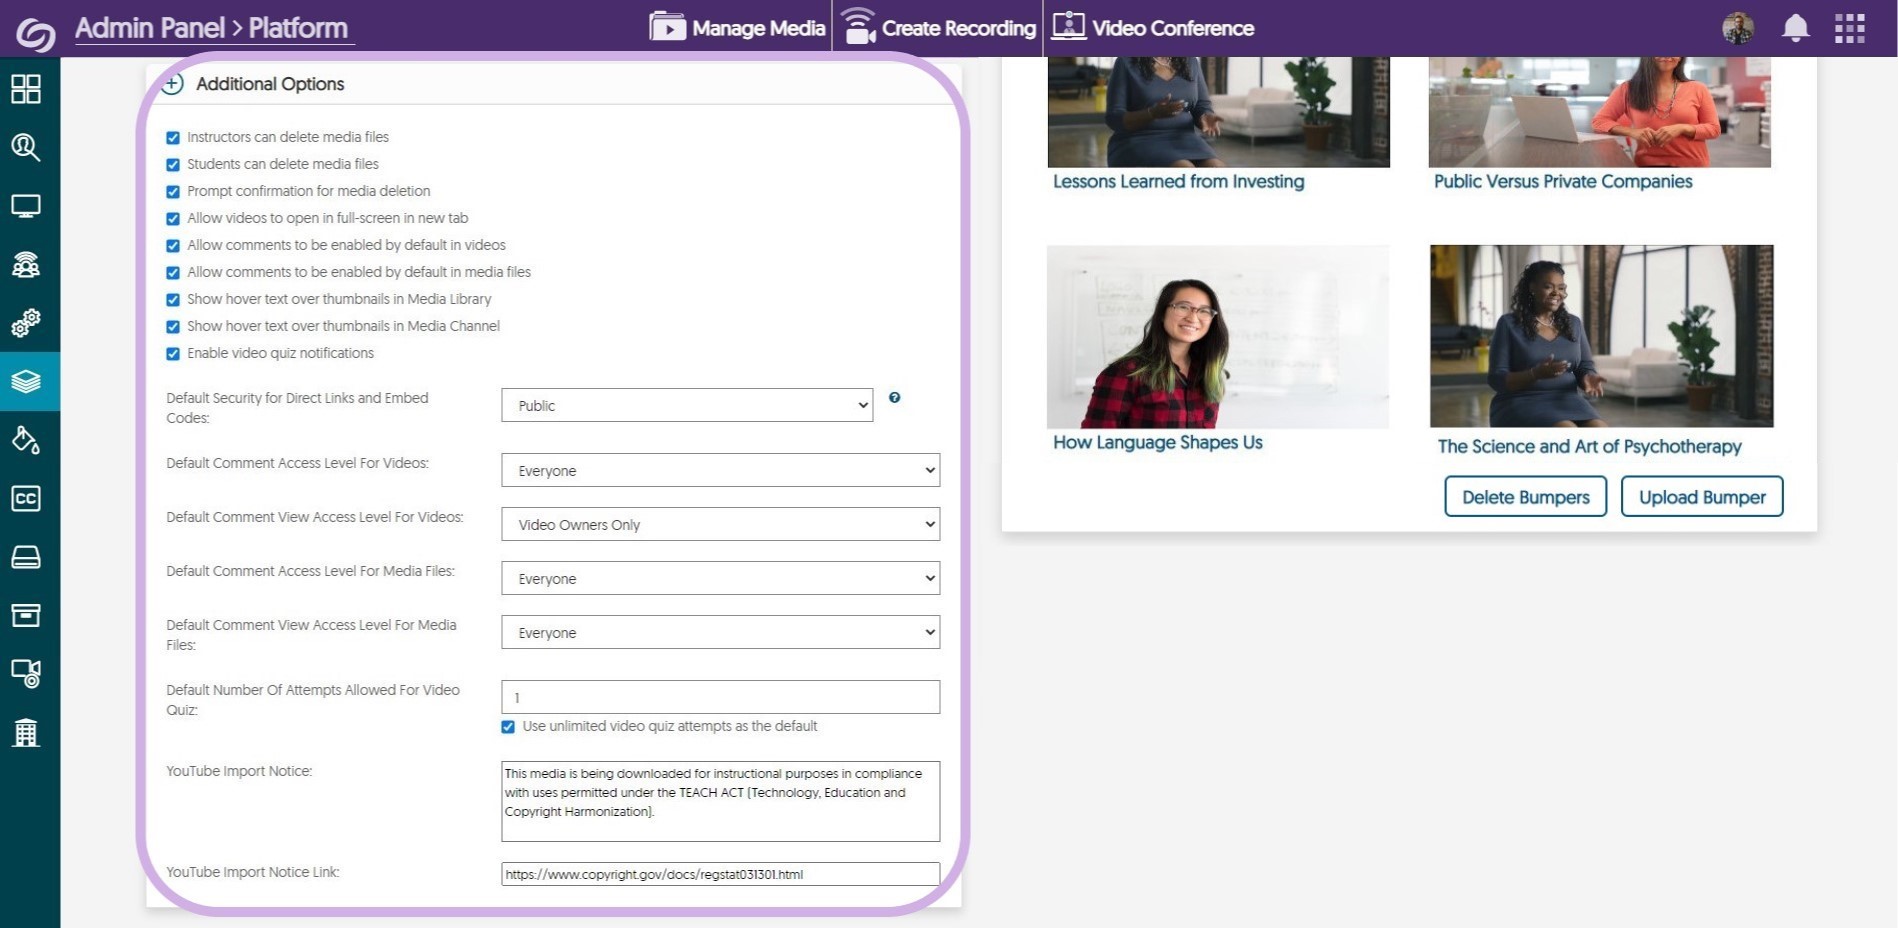Collapse the Additional Options section

point(173,84)
